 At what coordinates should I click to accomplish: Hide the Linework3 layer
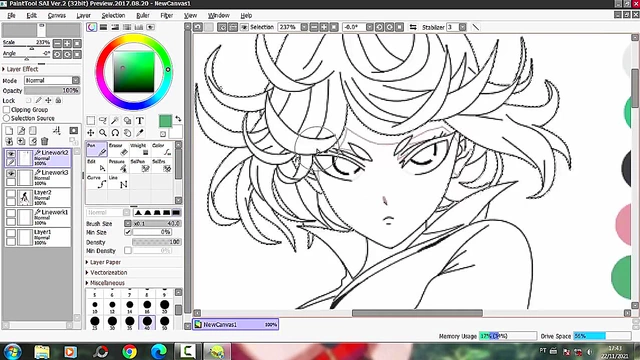coord(11,173)
